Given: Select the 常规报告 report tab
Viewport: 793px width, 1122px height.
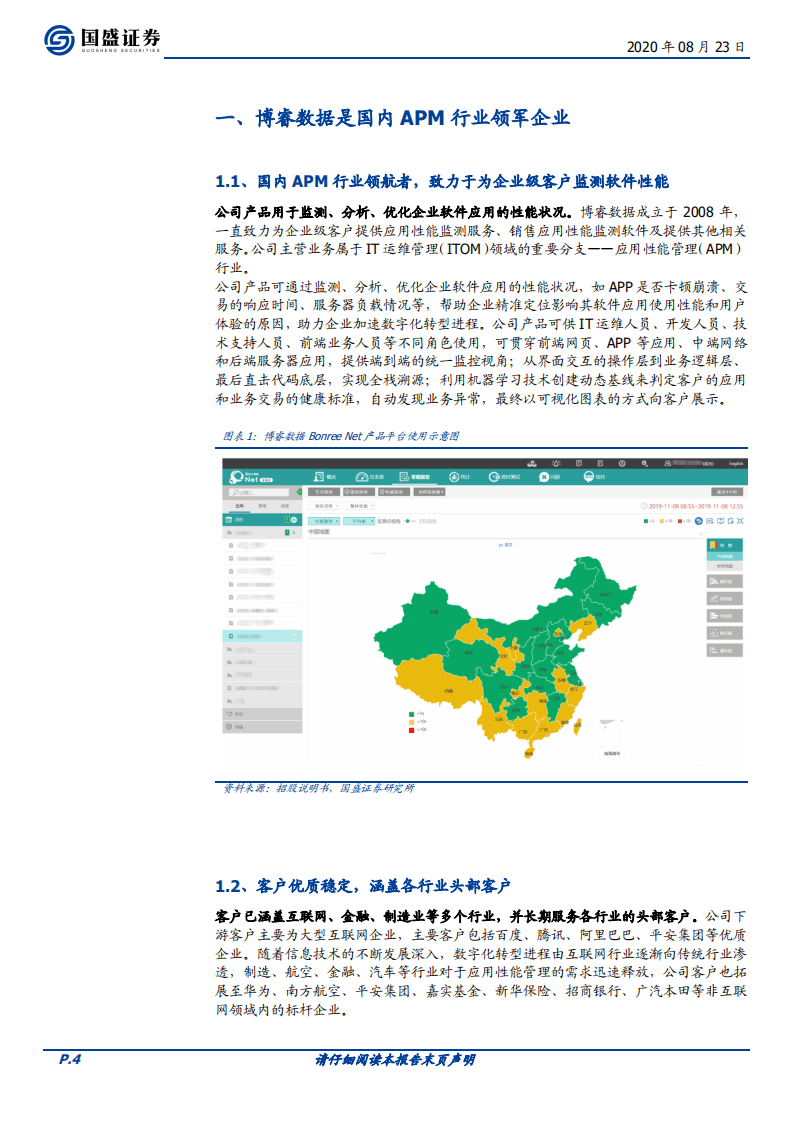Looking at the screenshot, I should point(414,477).
